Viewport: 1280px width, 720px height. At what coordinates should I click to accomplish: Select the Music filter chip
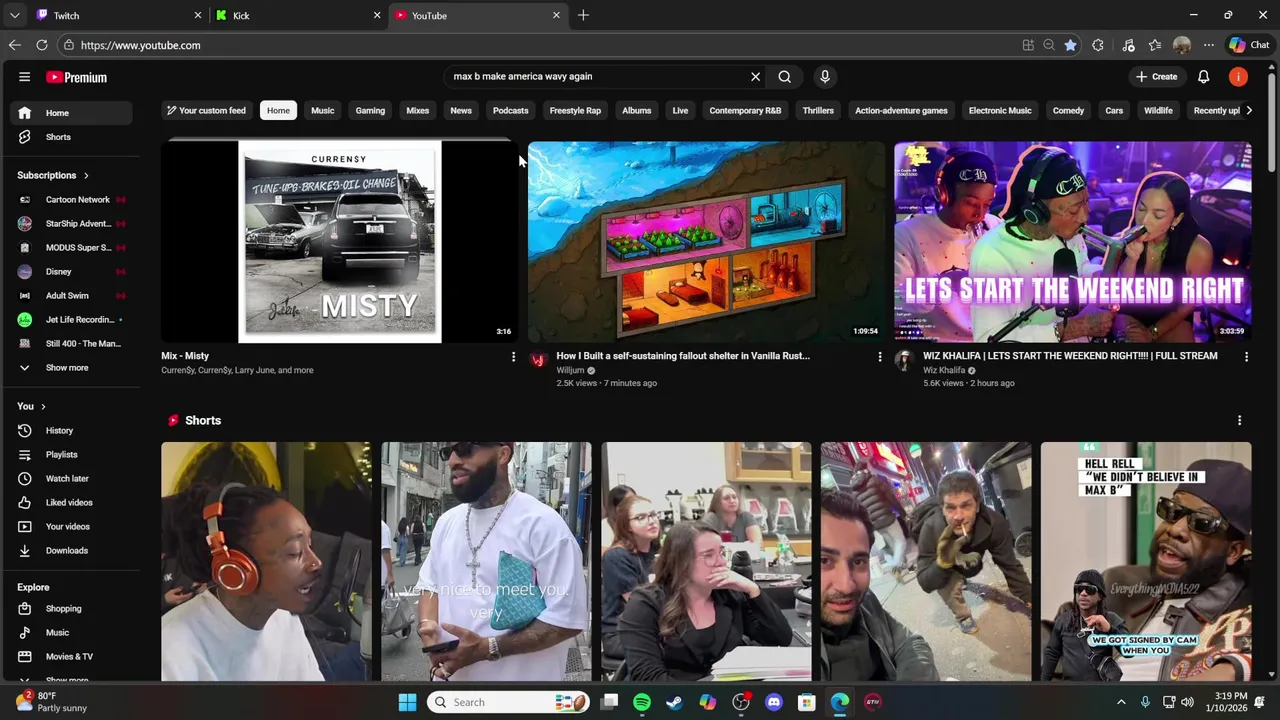click(x=322, y=110)
